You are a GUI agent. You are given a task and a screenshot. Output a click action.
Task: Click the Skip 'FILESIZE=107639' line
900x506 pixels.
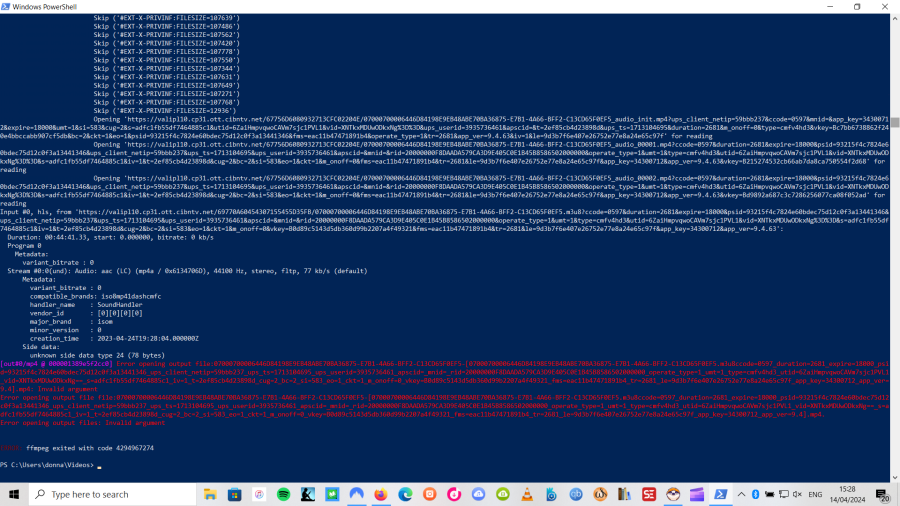pos(166,18)
